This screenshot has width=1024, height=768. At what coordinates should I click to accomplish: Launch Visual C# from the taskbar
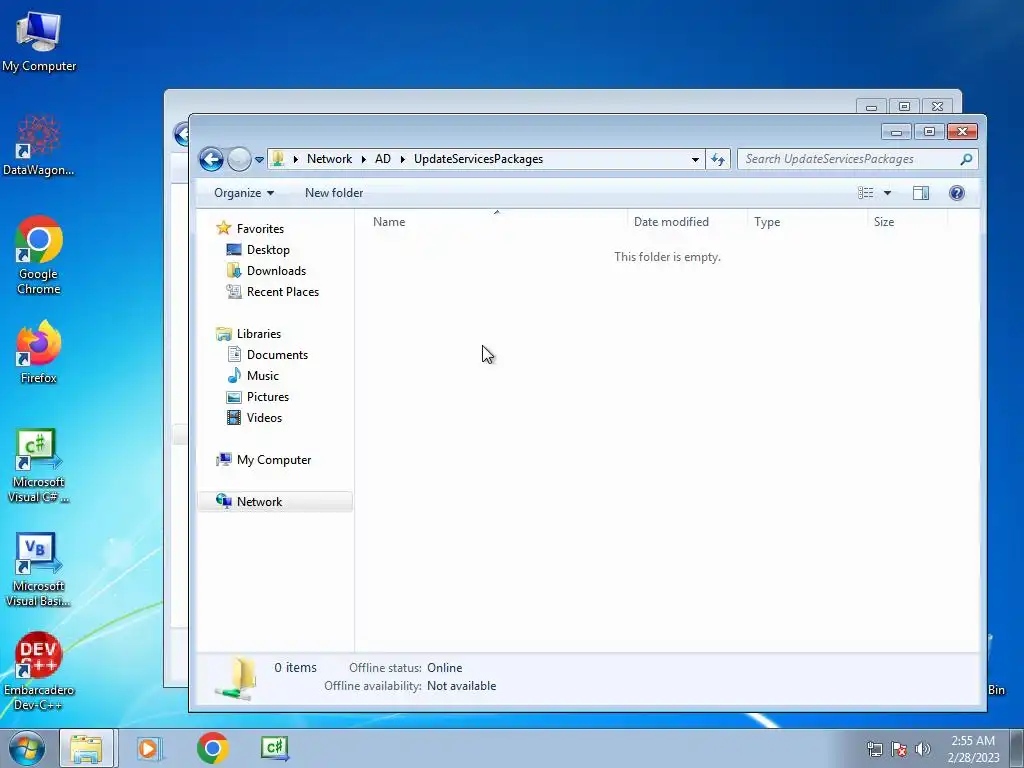click(x=274, y=748)
